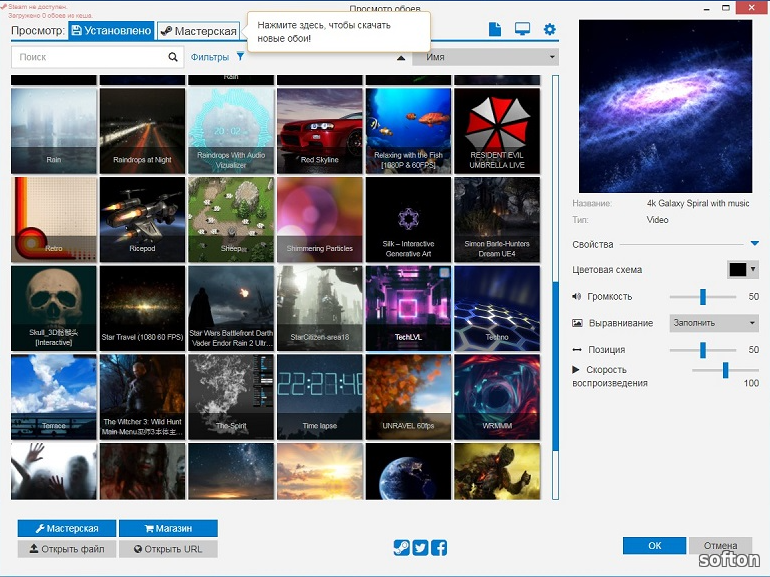
Task: Click the magnifier icon in search box
Action: [x=173, y=58]
